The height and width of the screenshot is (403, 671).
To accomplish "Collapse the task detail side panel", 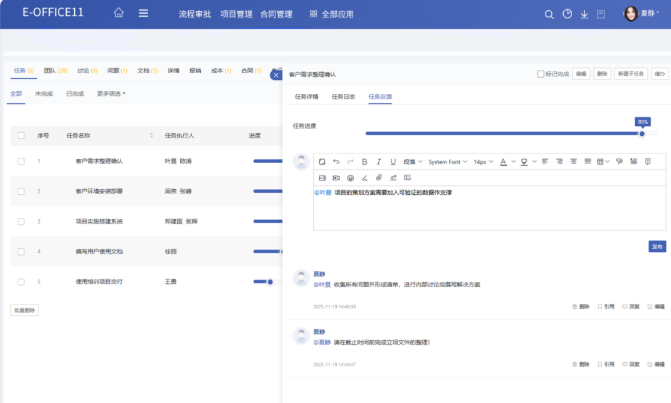I will pyautogui.click(x=276, y=74).
